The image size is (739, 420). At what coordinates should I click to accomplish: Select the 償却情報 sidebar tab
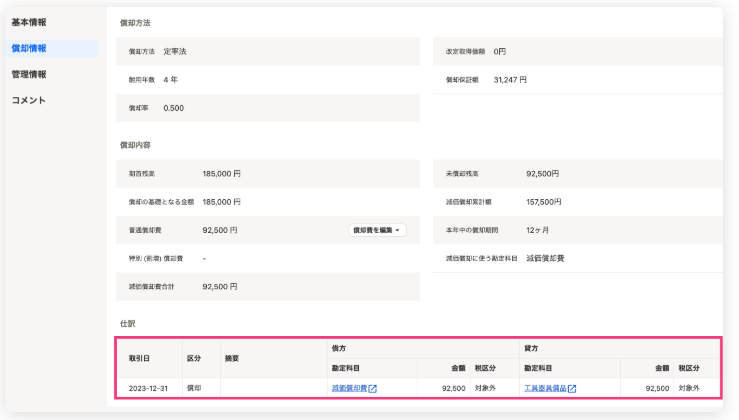(x=29, y=48)
